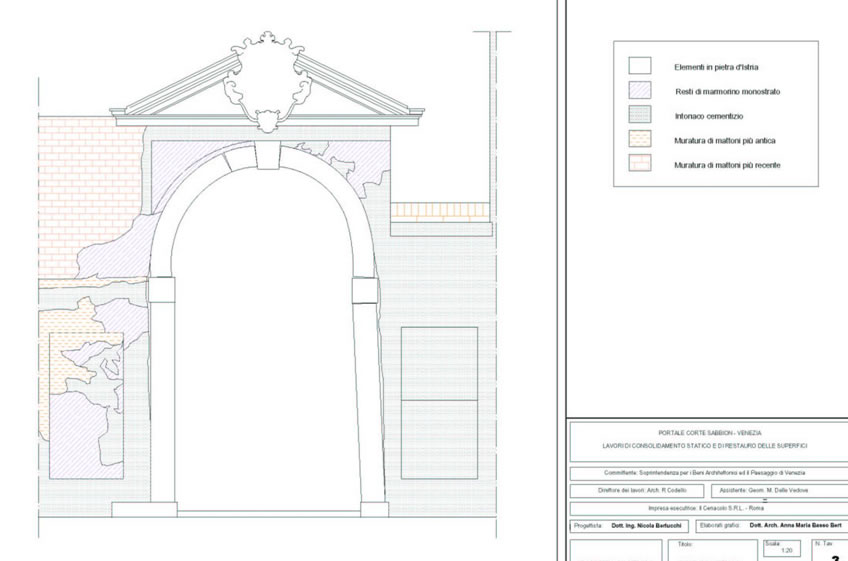
Task: Click the 'Titolo:' field label
Action: tap(685, 544)
